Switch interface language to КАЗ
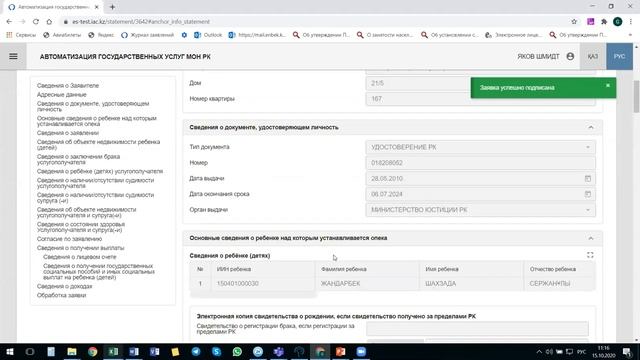The height and width of the screenshot is (360, 640). click(593, 56)
